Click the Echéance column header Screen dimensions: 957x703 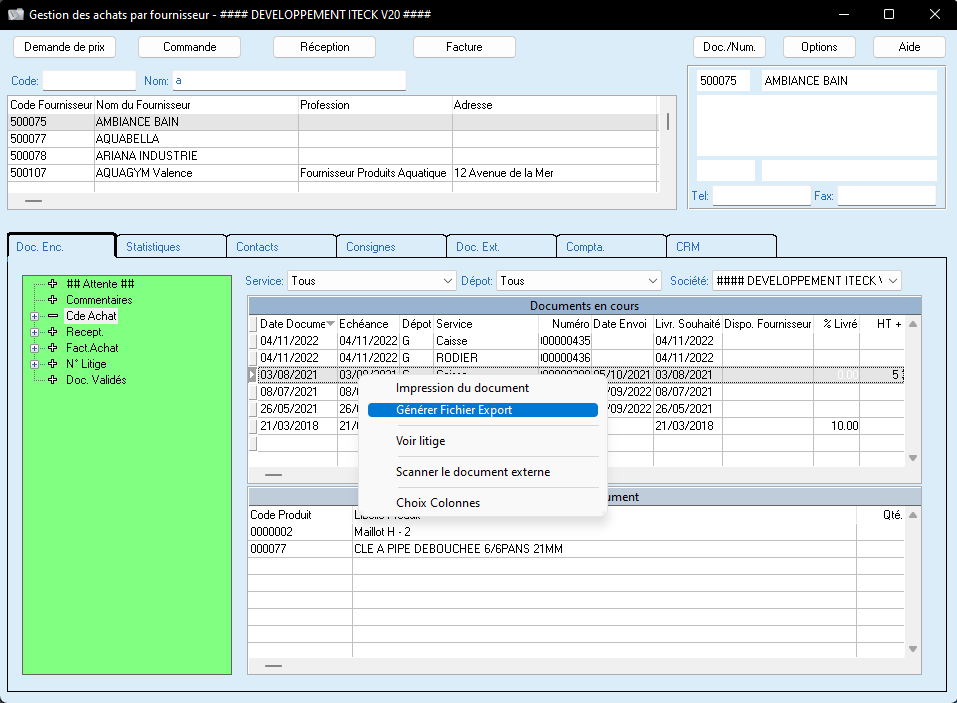point(369,324)
